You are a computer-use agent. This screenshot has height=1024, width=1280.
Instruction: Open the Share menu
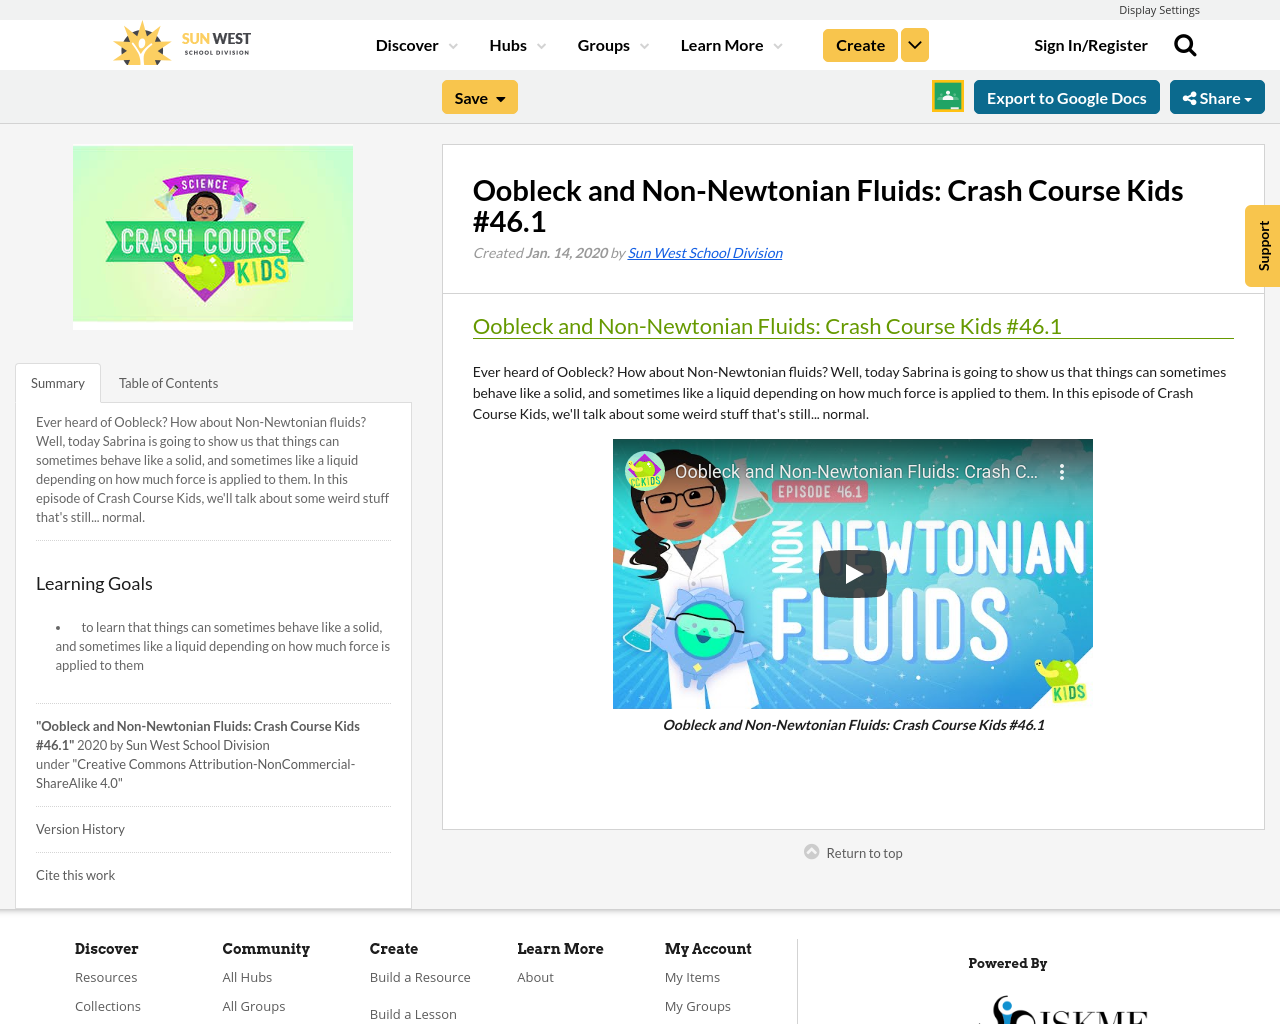coord(1216,97)
